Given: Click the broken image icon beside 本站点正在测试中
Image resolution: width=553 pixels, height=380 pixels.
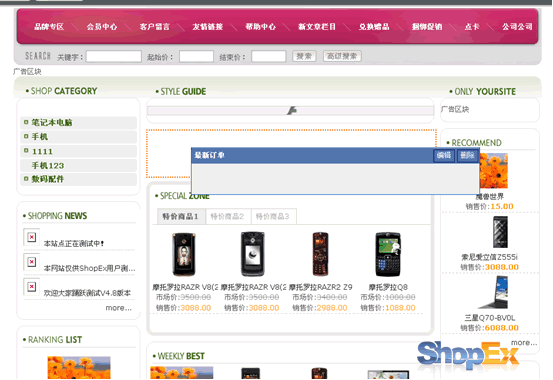Looking at the screenshot, I should tap(31, 237).
